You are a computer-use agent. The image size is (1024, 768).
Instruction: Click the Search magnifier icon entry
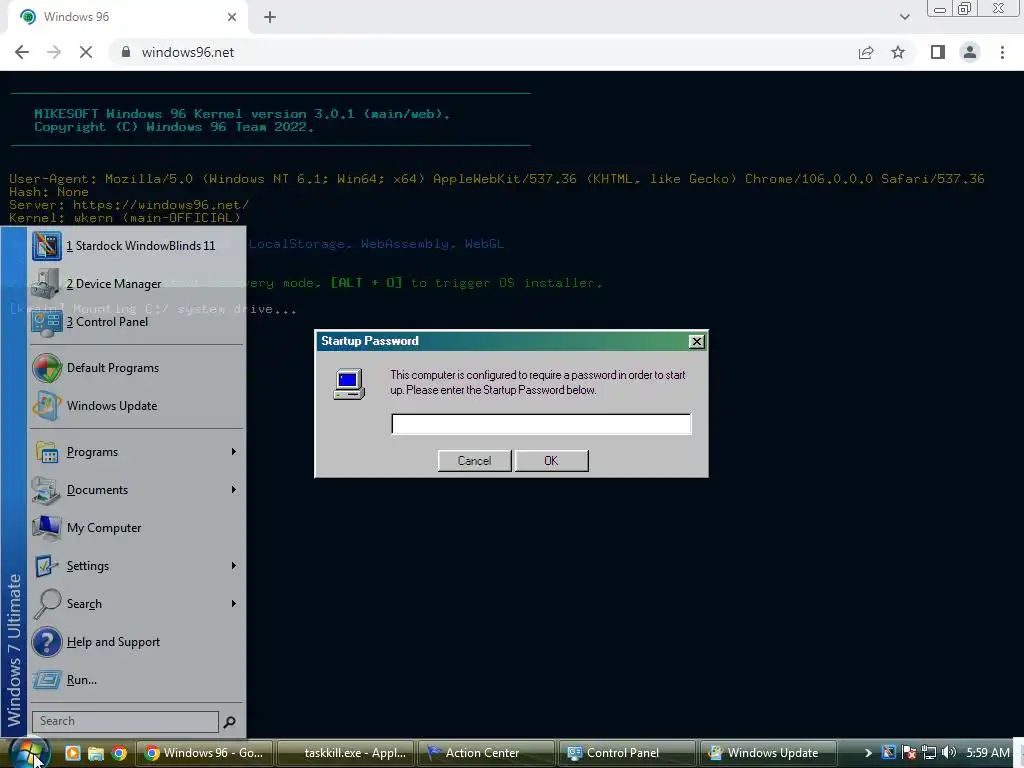(x=47, y=604)
